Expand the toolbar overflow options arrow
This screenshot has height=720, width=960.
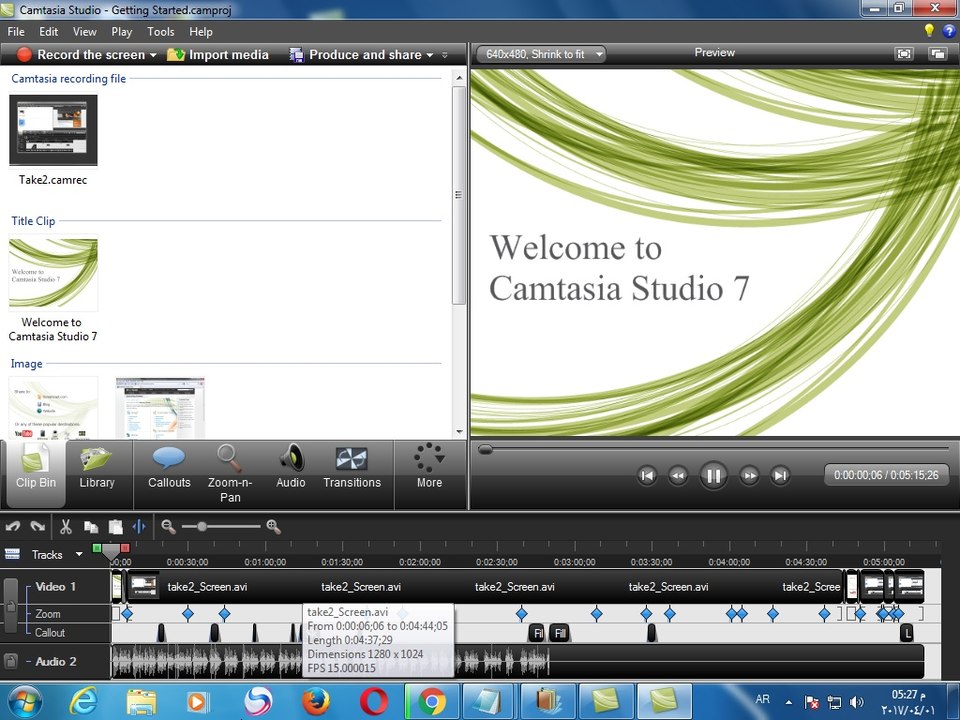pyautogui.click(x=444, y=55)
